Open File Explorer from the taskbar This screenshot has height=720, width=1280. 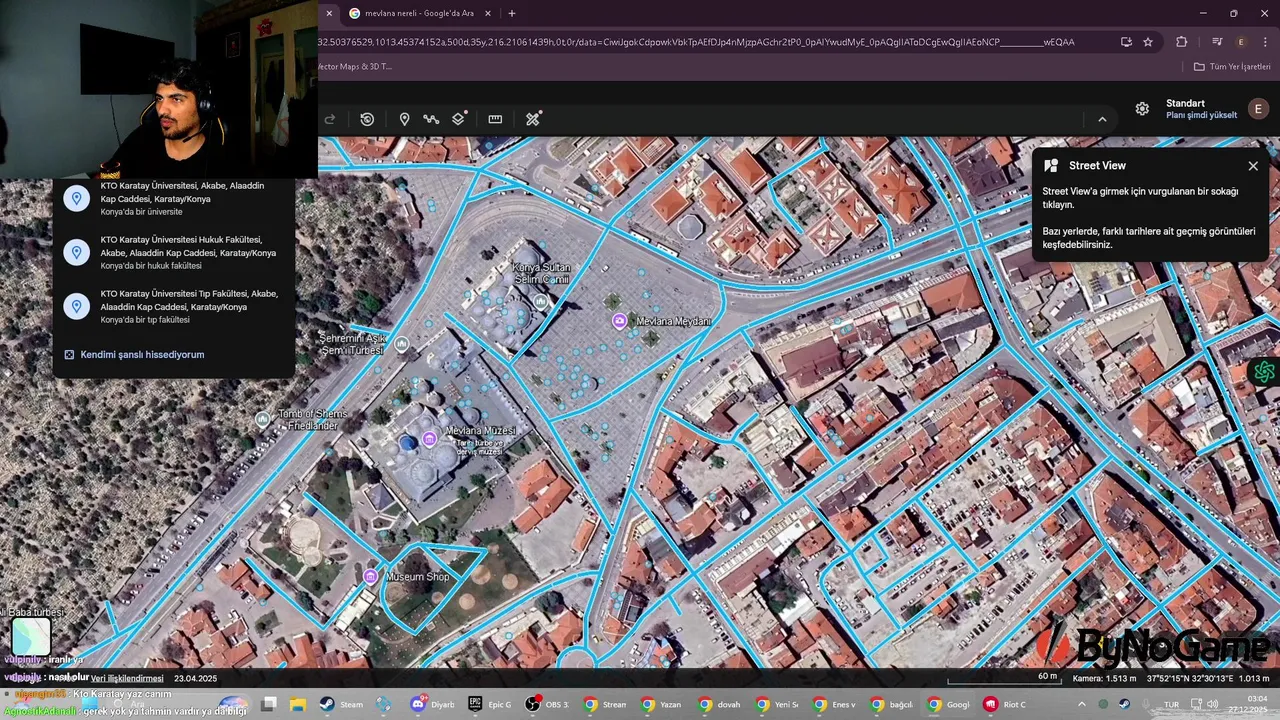click(x=297, y=704)
